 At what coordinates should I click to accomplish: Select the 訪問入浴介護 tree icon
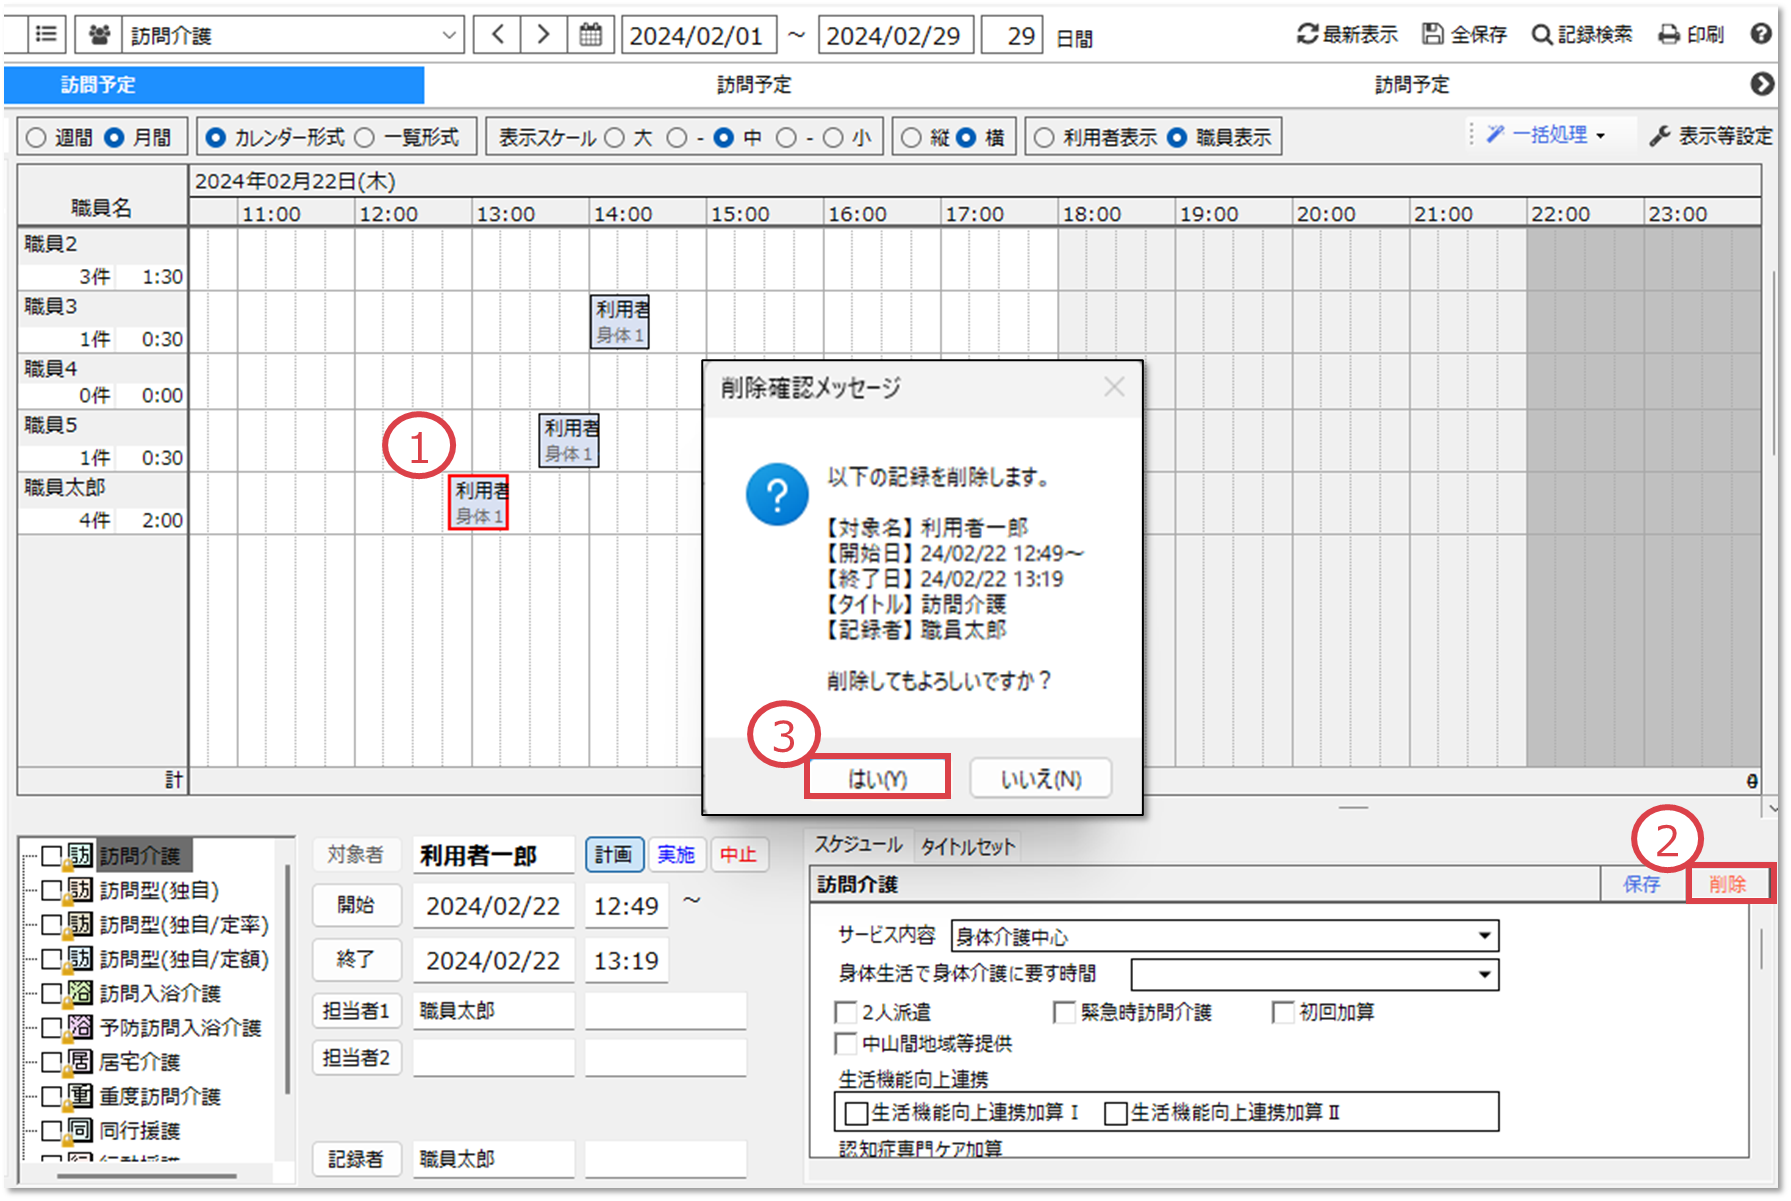point(81,992)
